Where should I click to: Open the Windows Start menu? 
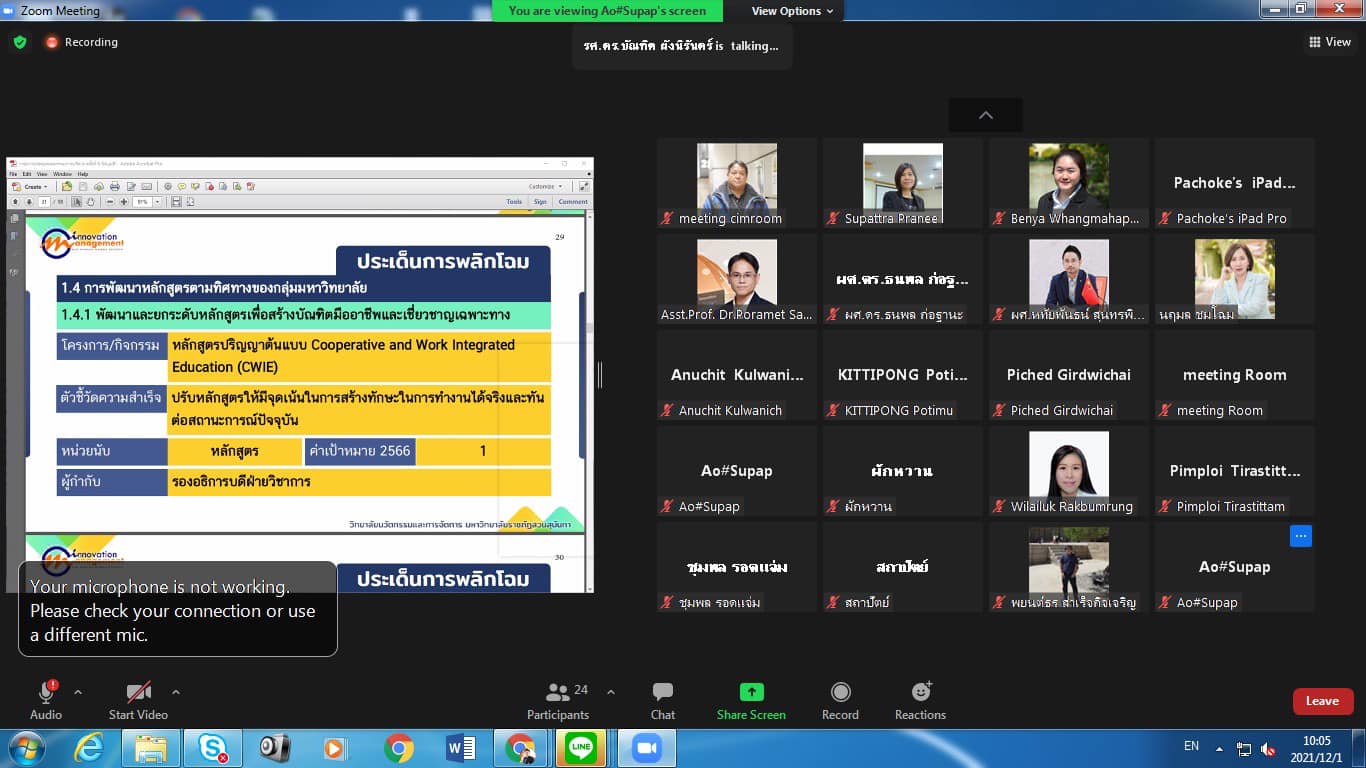point(26,748)
